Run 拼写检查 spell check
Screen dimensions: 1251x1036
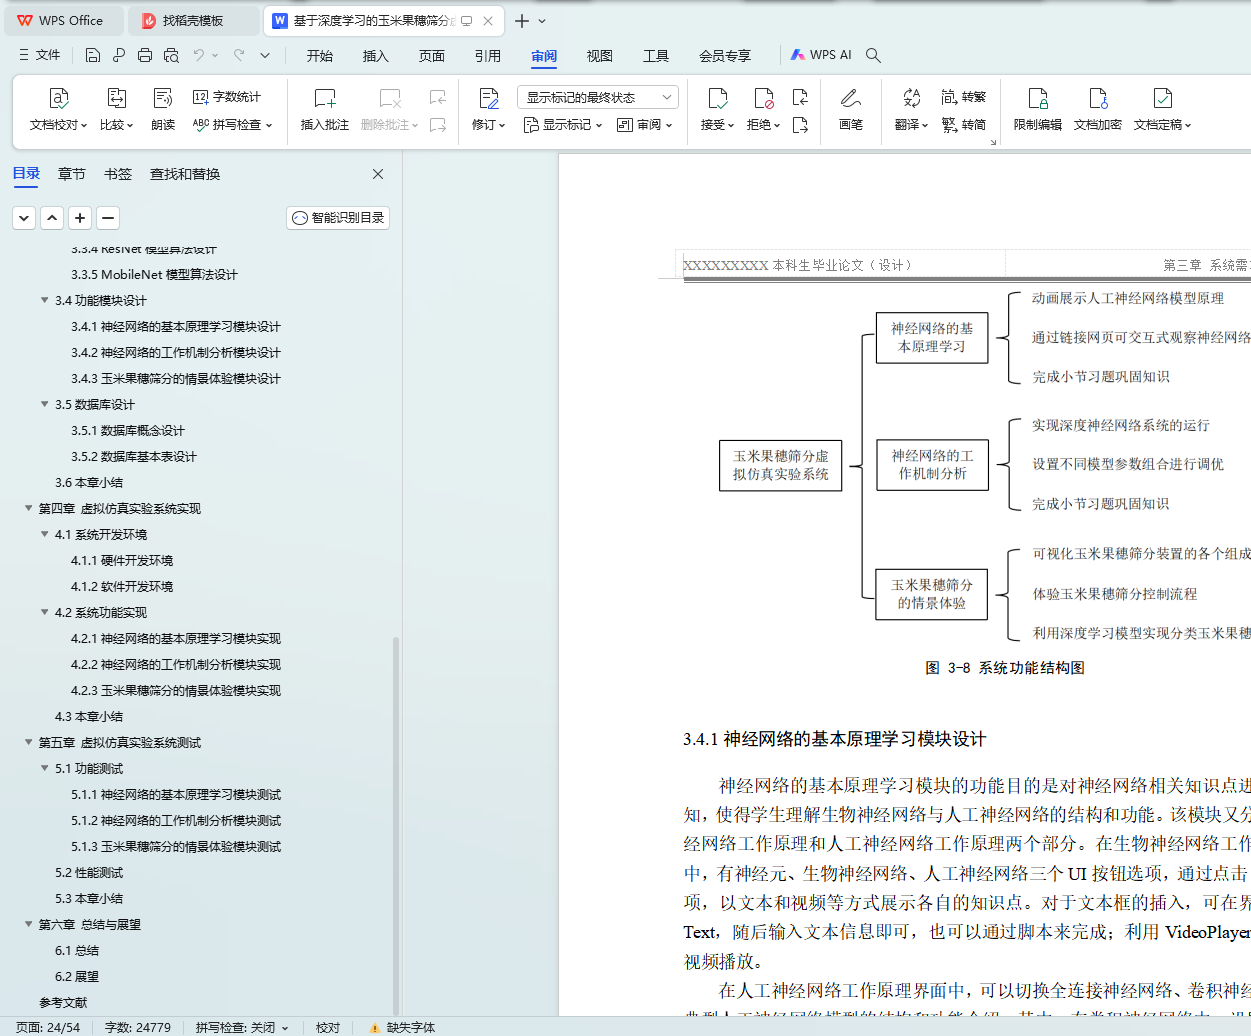pyautogui.click(x=232, y=125)
